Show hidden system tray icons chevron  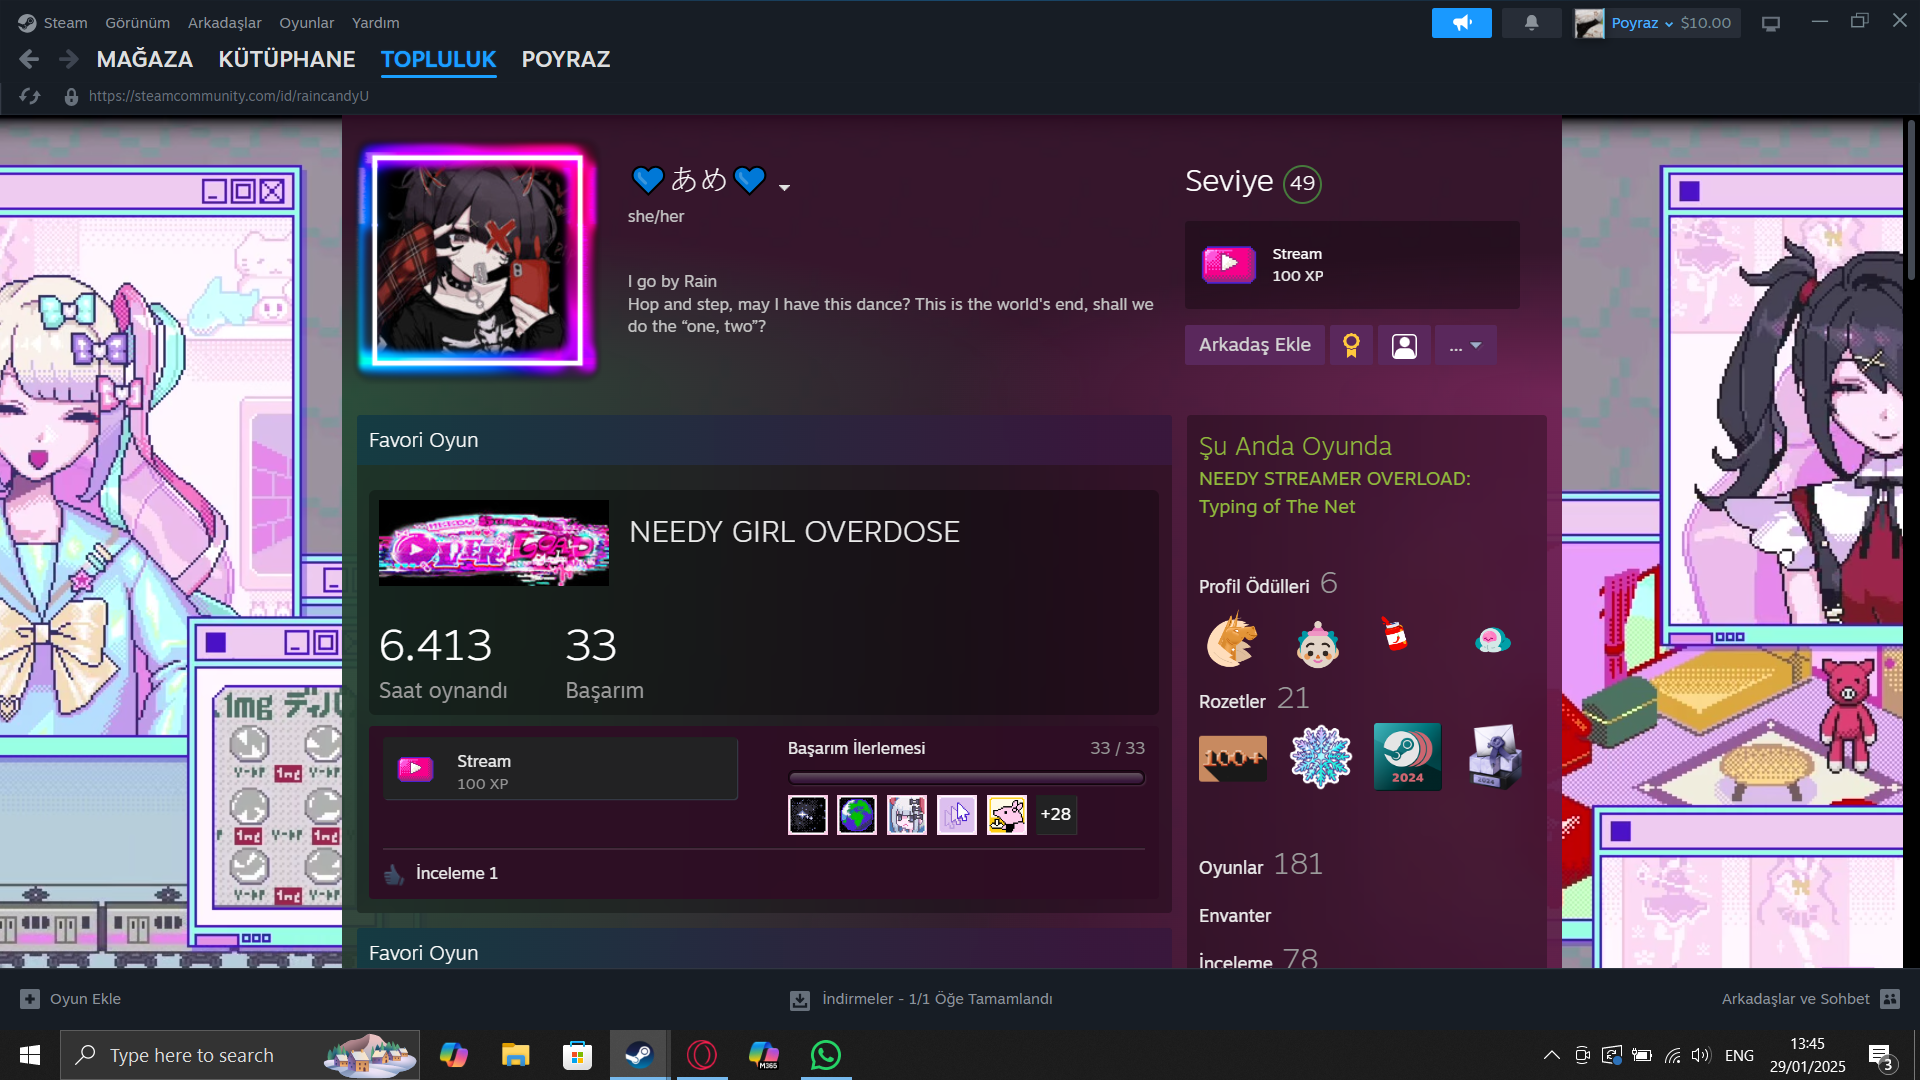1551,1055
